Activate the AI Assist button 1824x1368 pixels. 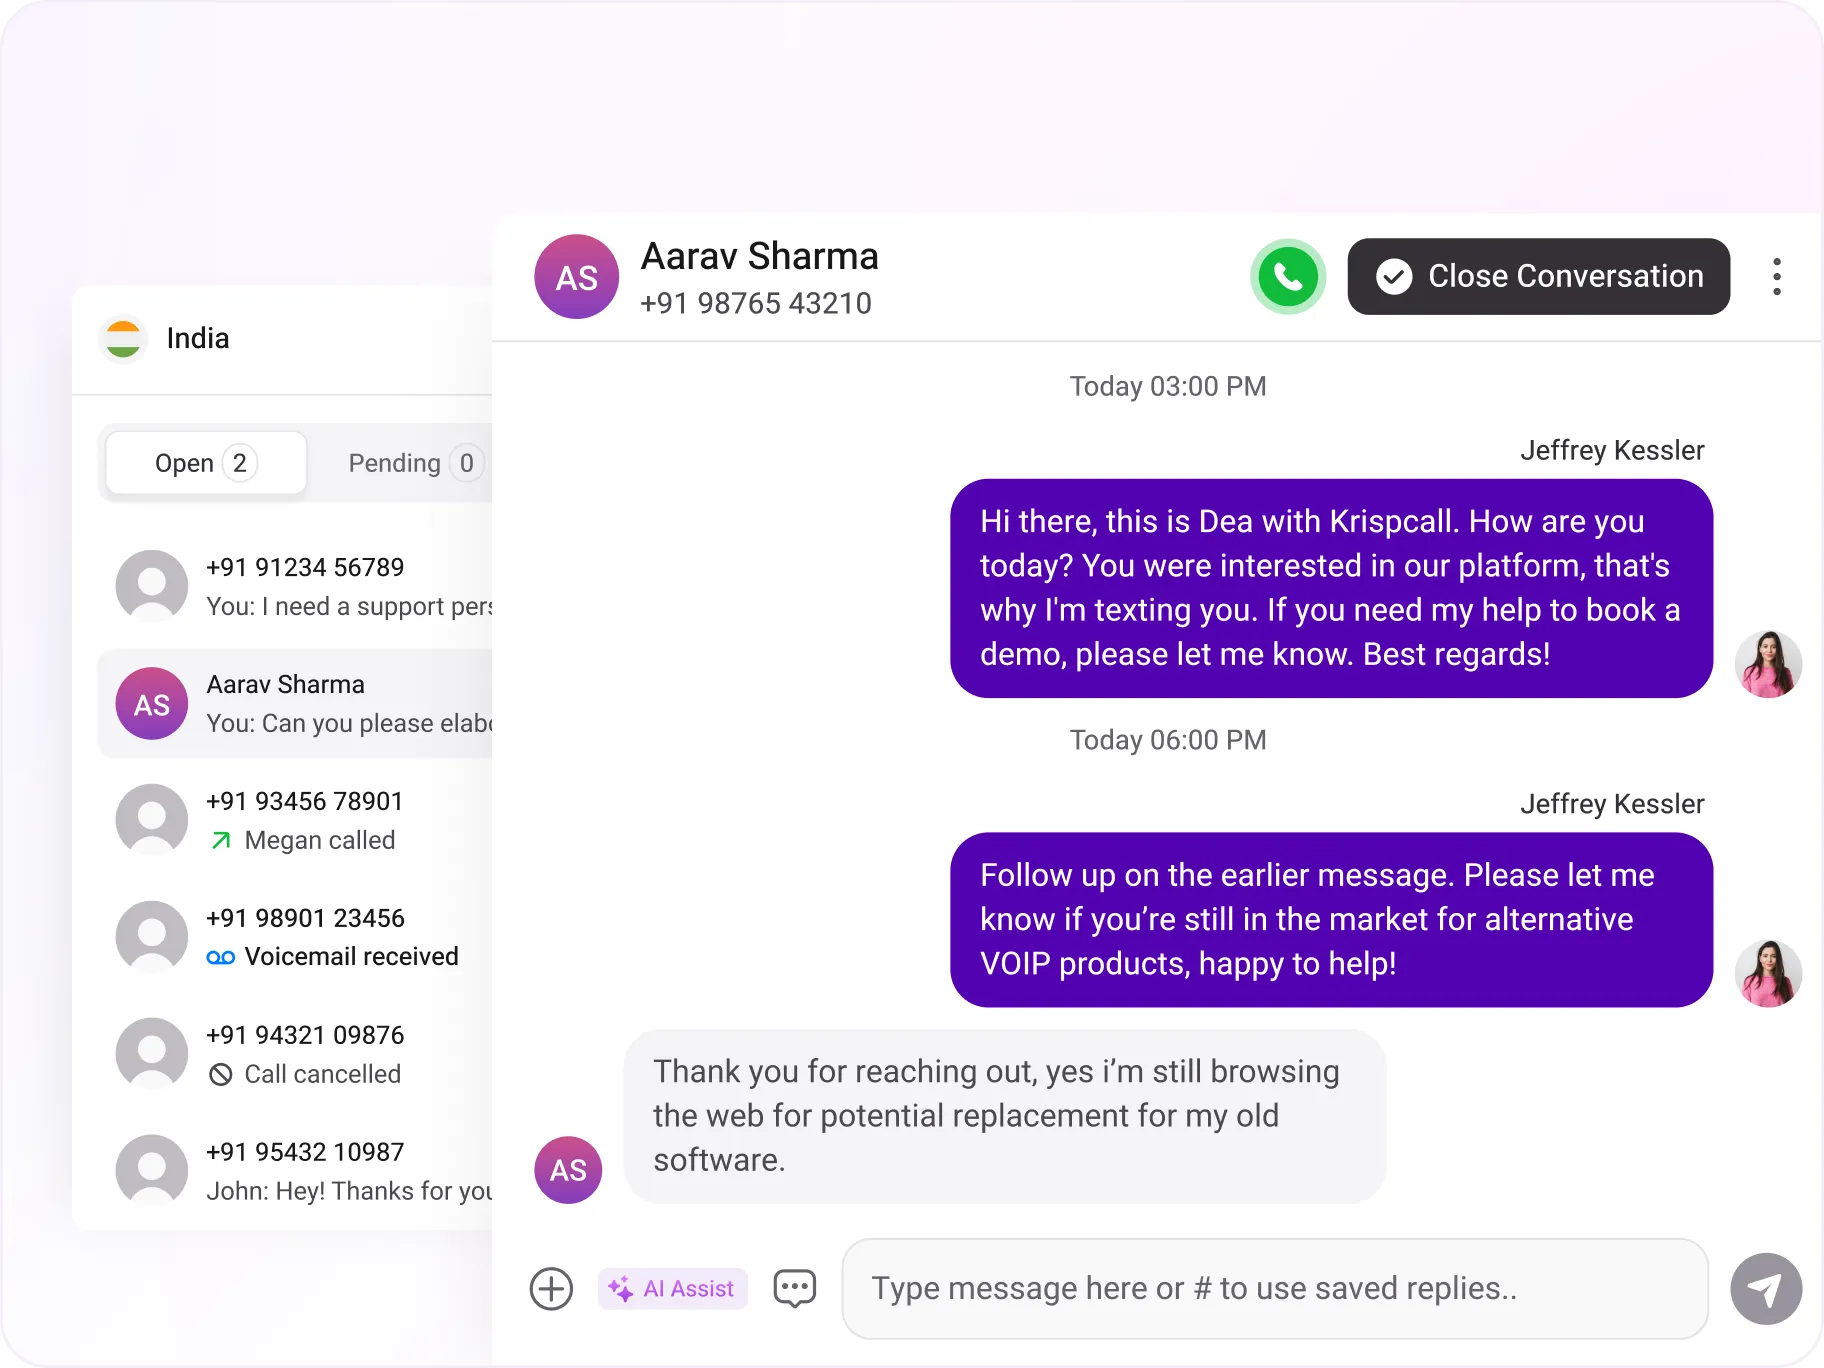673,1288
